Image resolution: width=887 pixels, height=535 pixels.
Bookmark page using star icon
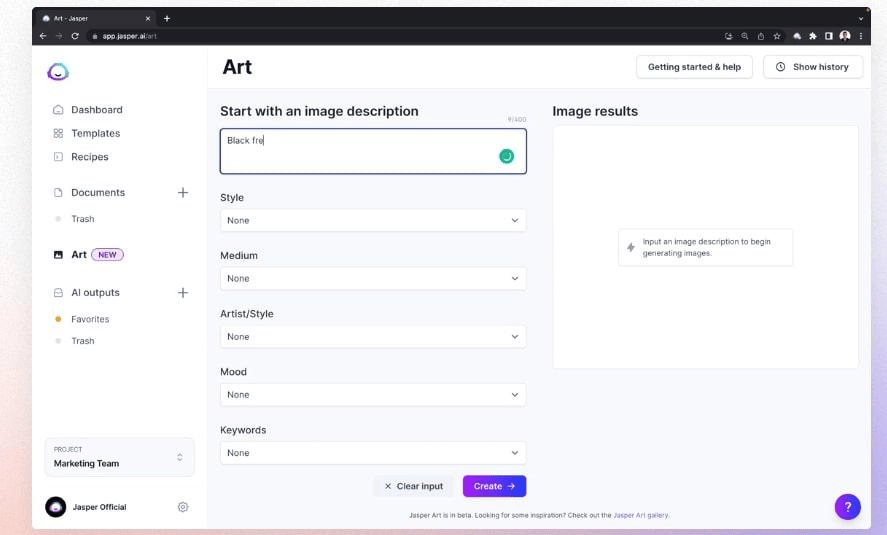coord(777,36)
